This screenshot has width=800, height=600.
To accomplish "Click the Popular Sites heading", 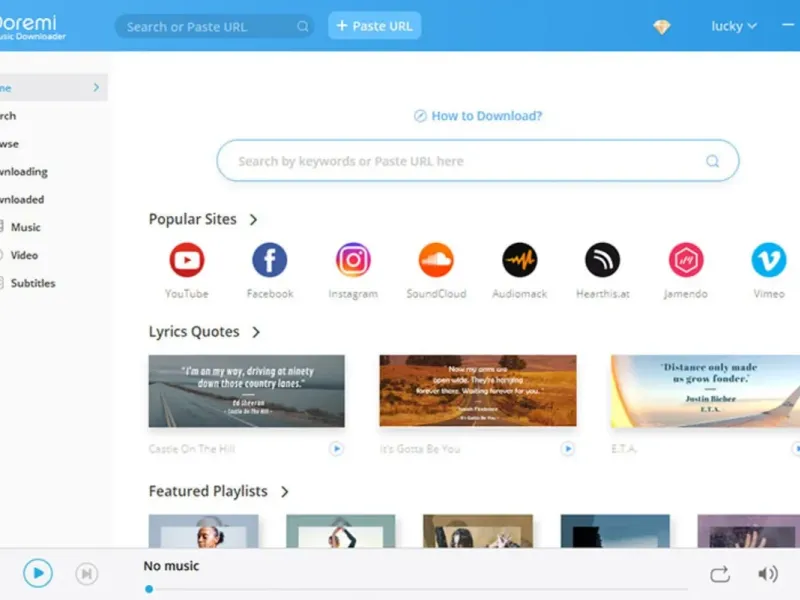I will [x=193, y=219].
